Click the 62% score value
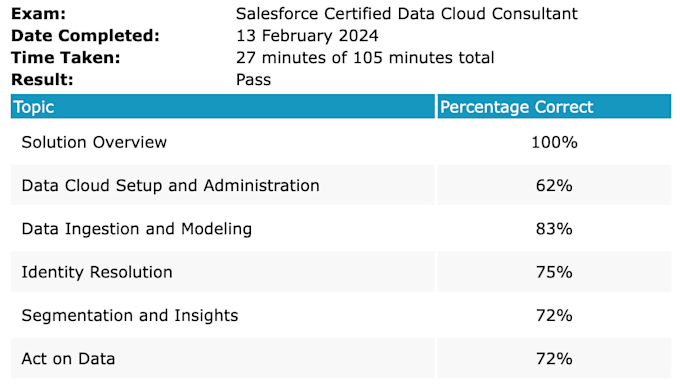The height and width of the screenshot is (389, 680). pos(554,186)
